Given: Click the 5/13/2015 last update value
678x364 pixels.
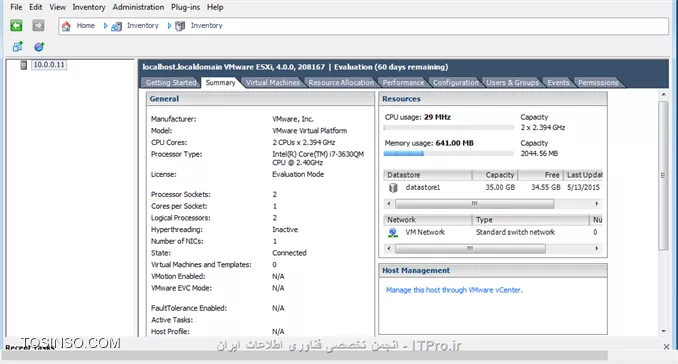Looking at the screenshot, I should coord(583,188).
